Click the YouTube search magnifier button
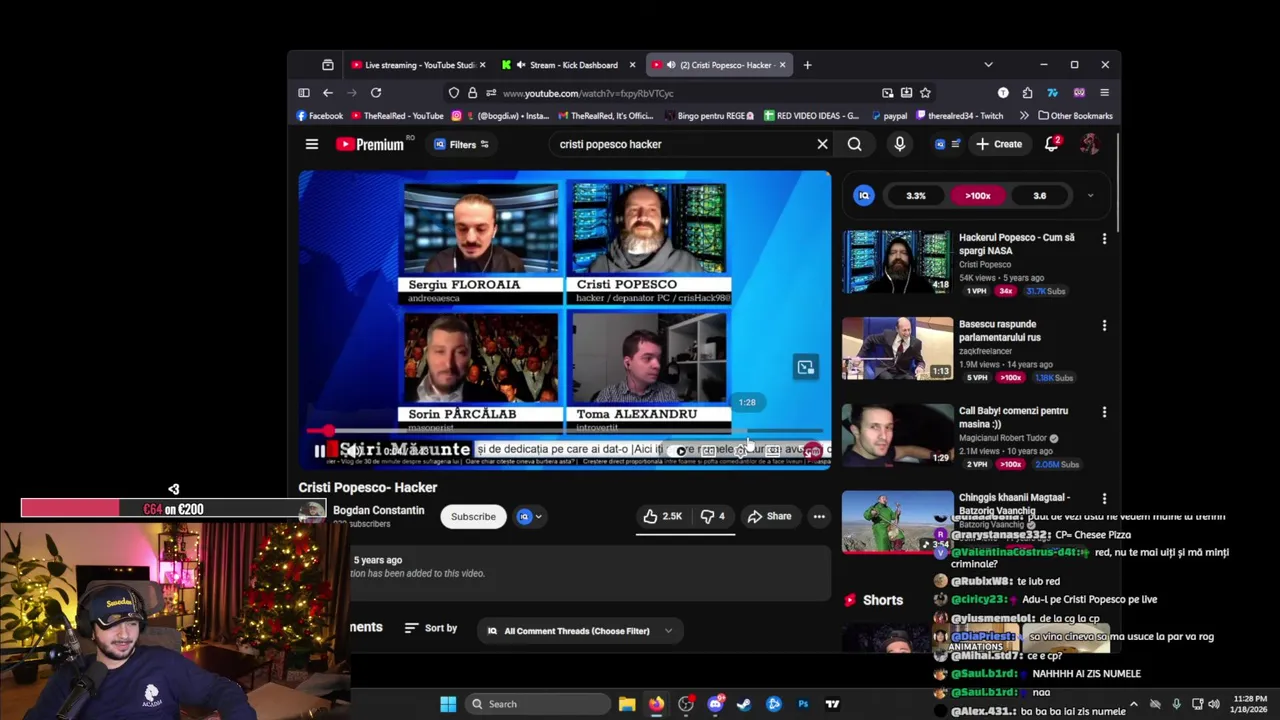Screen dimensions: 1280x720 pos(855,144)
